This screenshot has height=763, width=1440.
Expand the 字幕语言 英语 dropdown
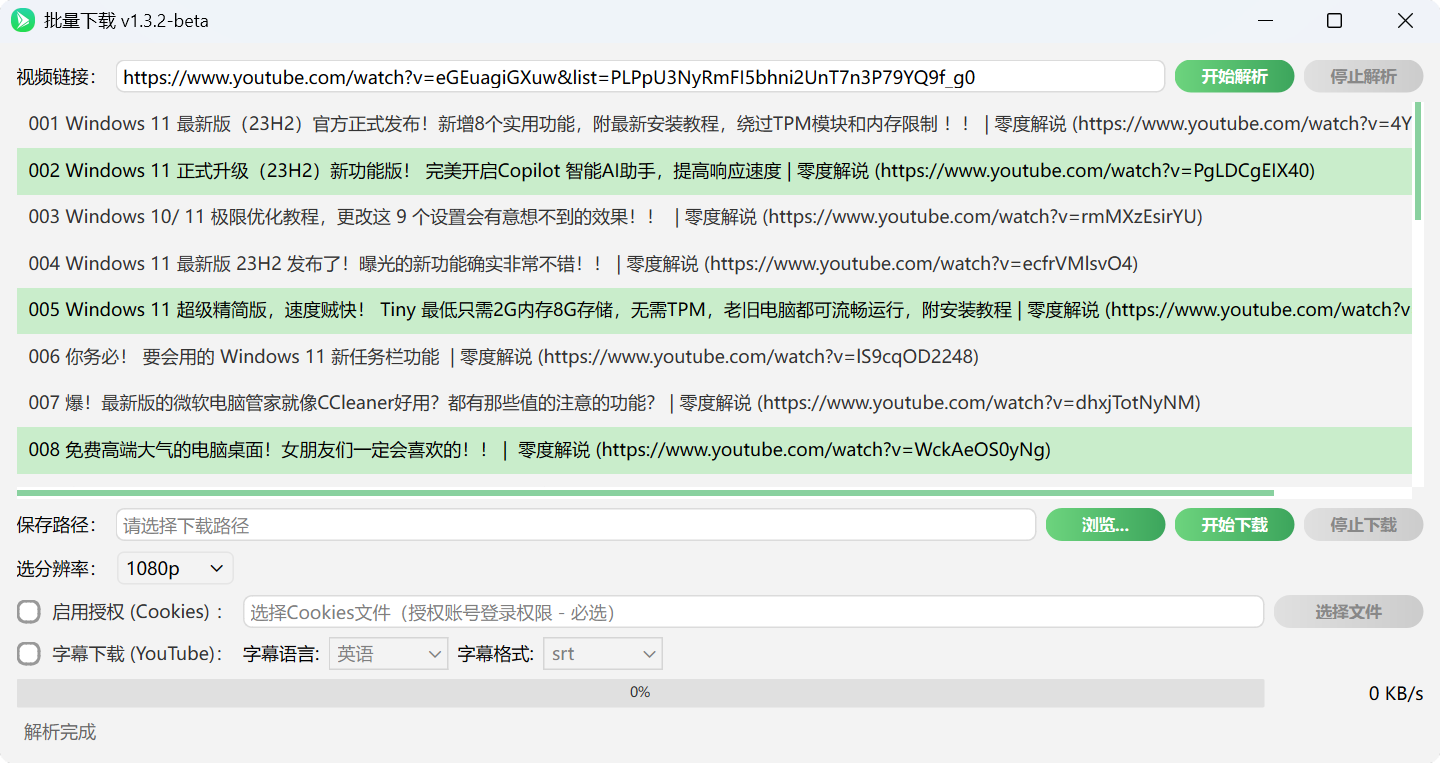coord(388,654)
